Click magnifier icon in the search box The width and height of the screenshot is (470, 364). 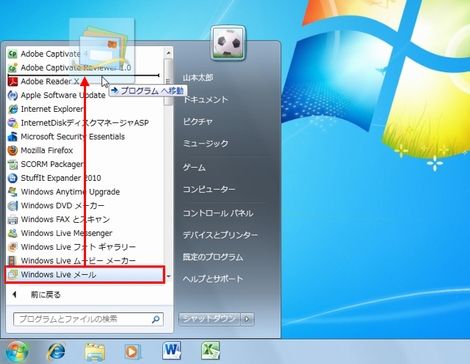point(155,319)
